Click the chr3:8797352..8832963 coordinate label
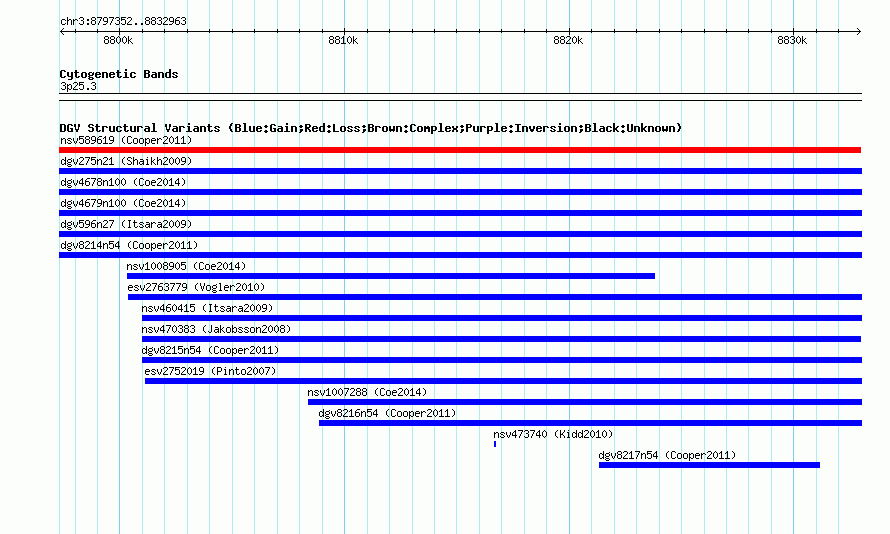890x534 pixels. point(123,21)
